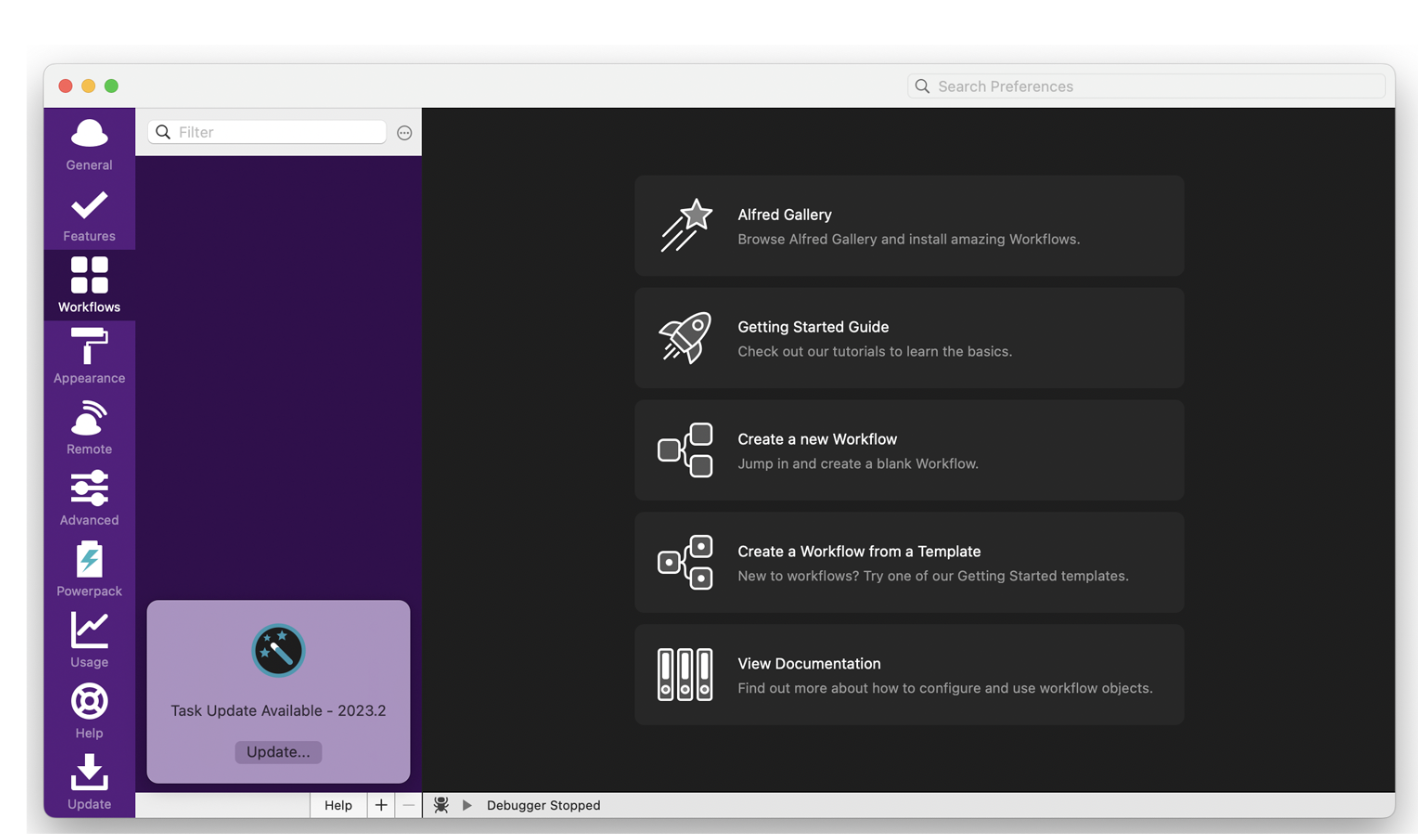
Task: Click the View Documentation binders icon
Action: coord(685,674)
